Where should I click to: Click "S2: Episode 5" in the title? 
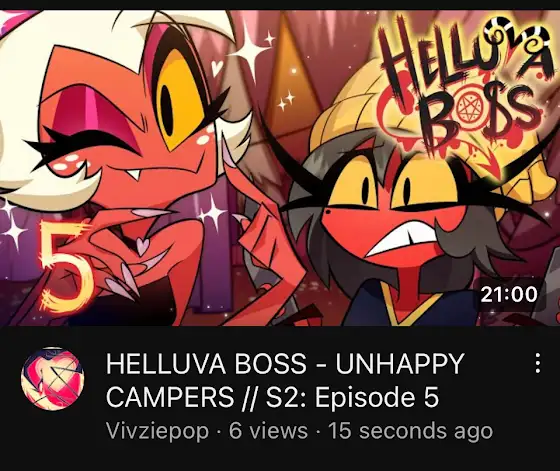coord(352,397)
